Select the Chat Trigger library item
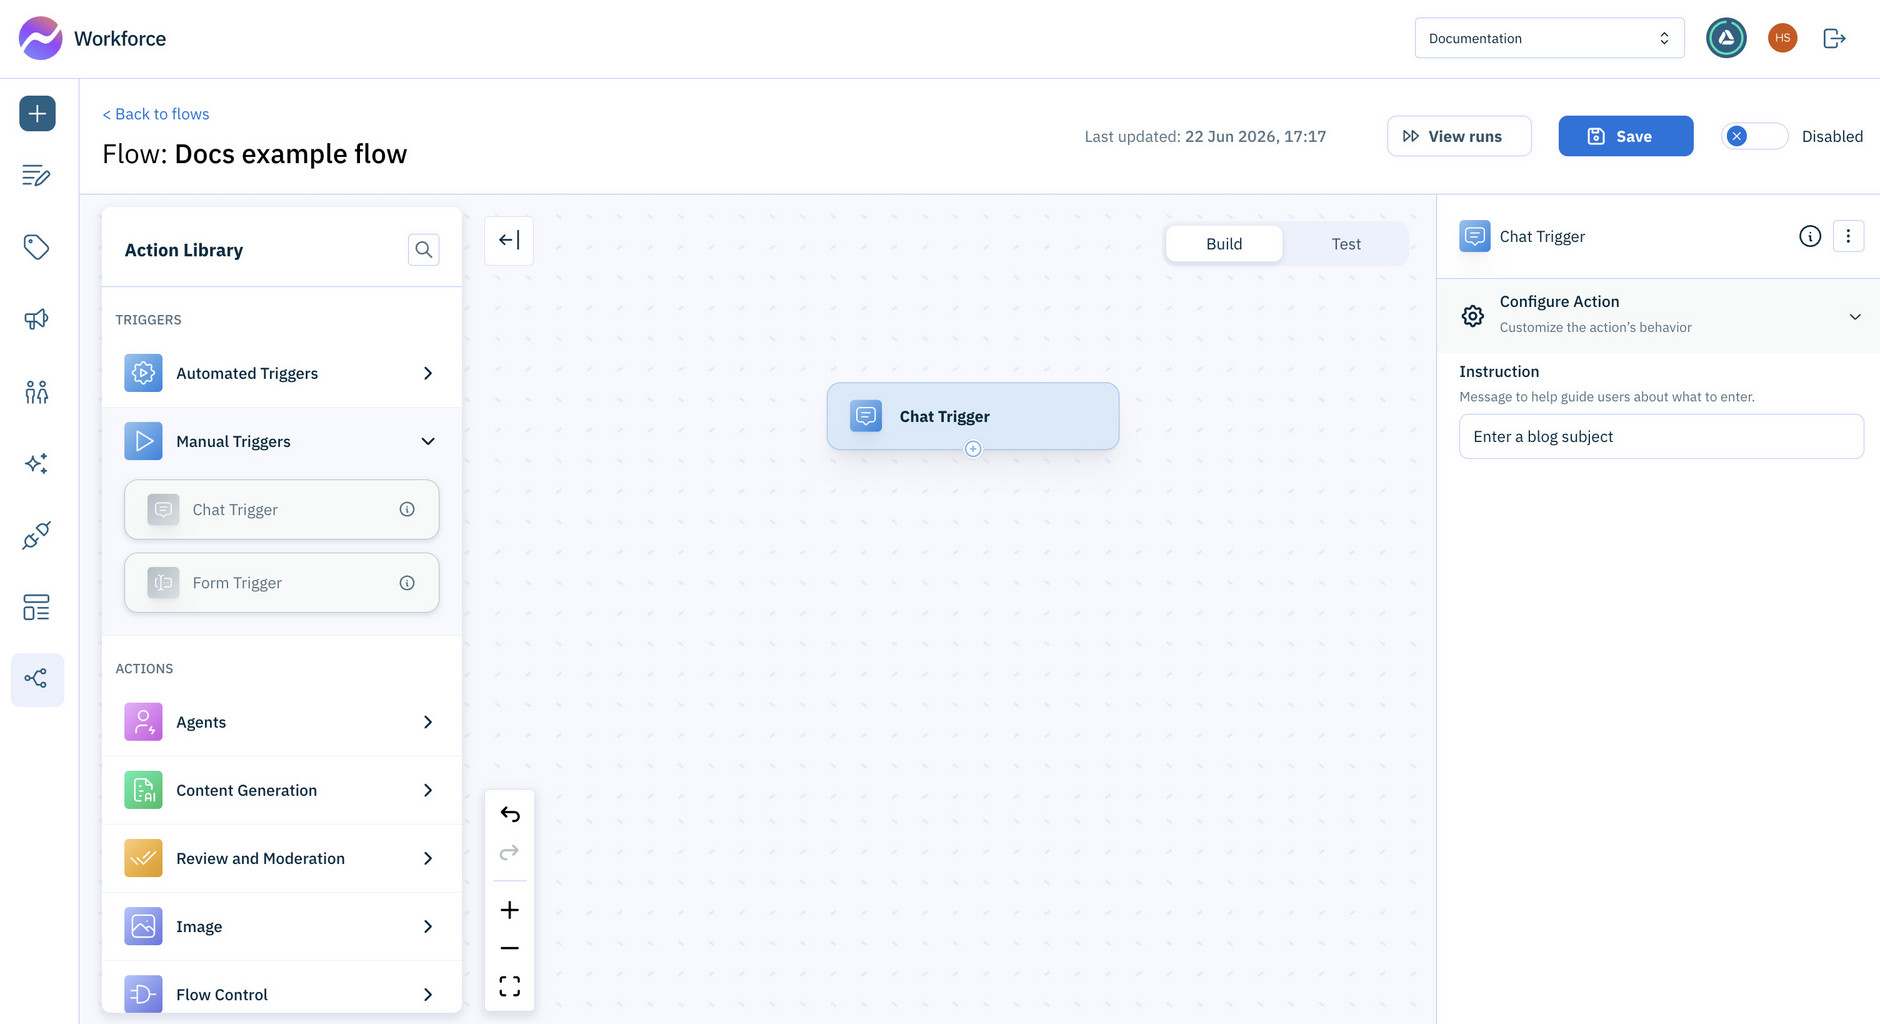 (x=282, y=509)
